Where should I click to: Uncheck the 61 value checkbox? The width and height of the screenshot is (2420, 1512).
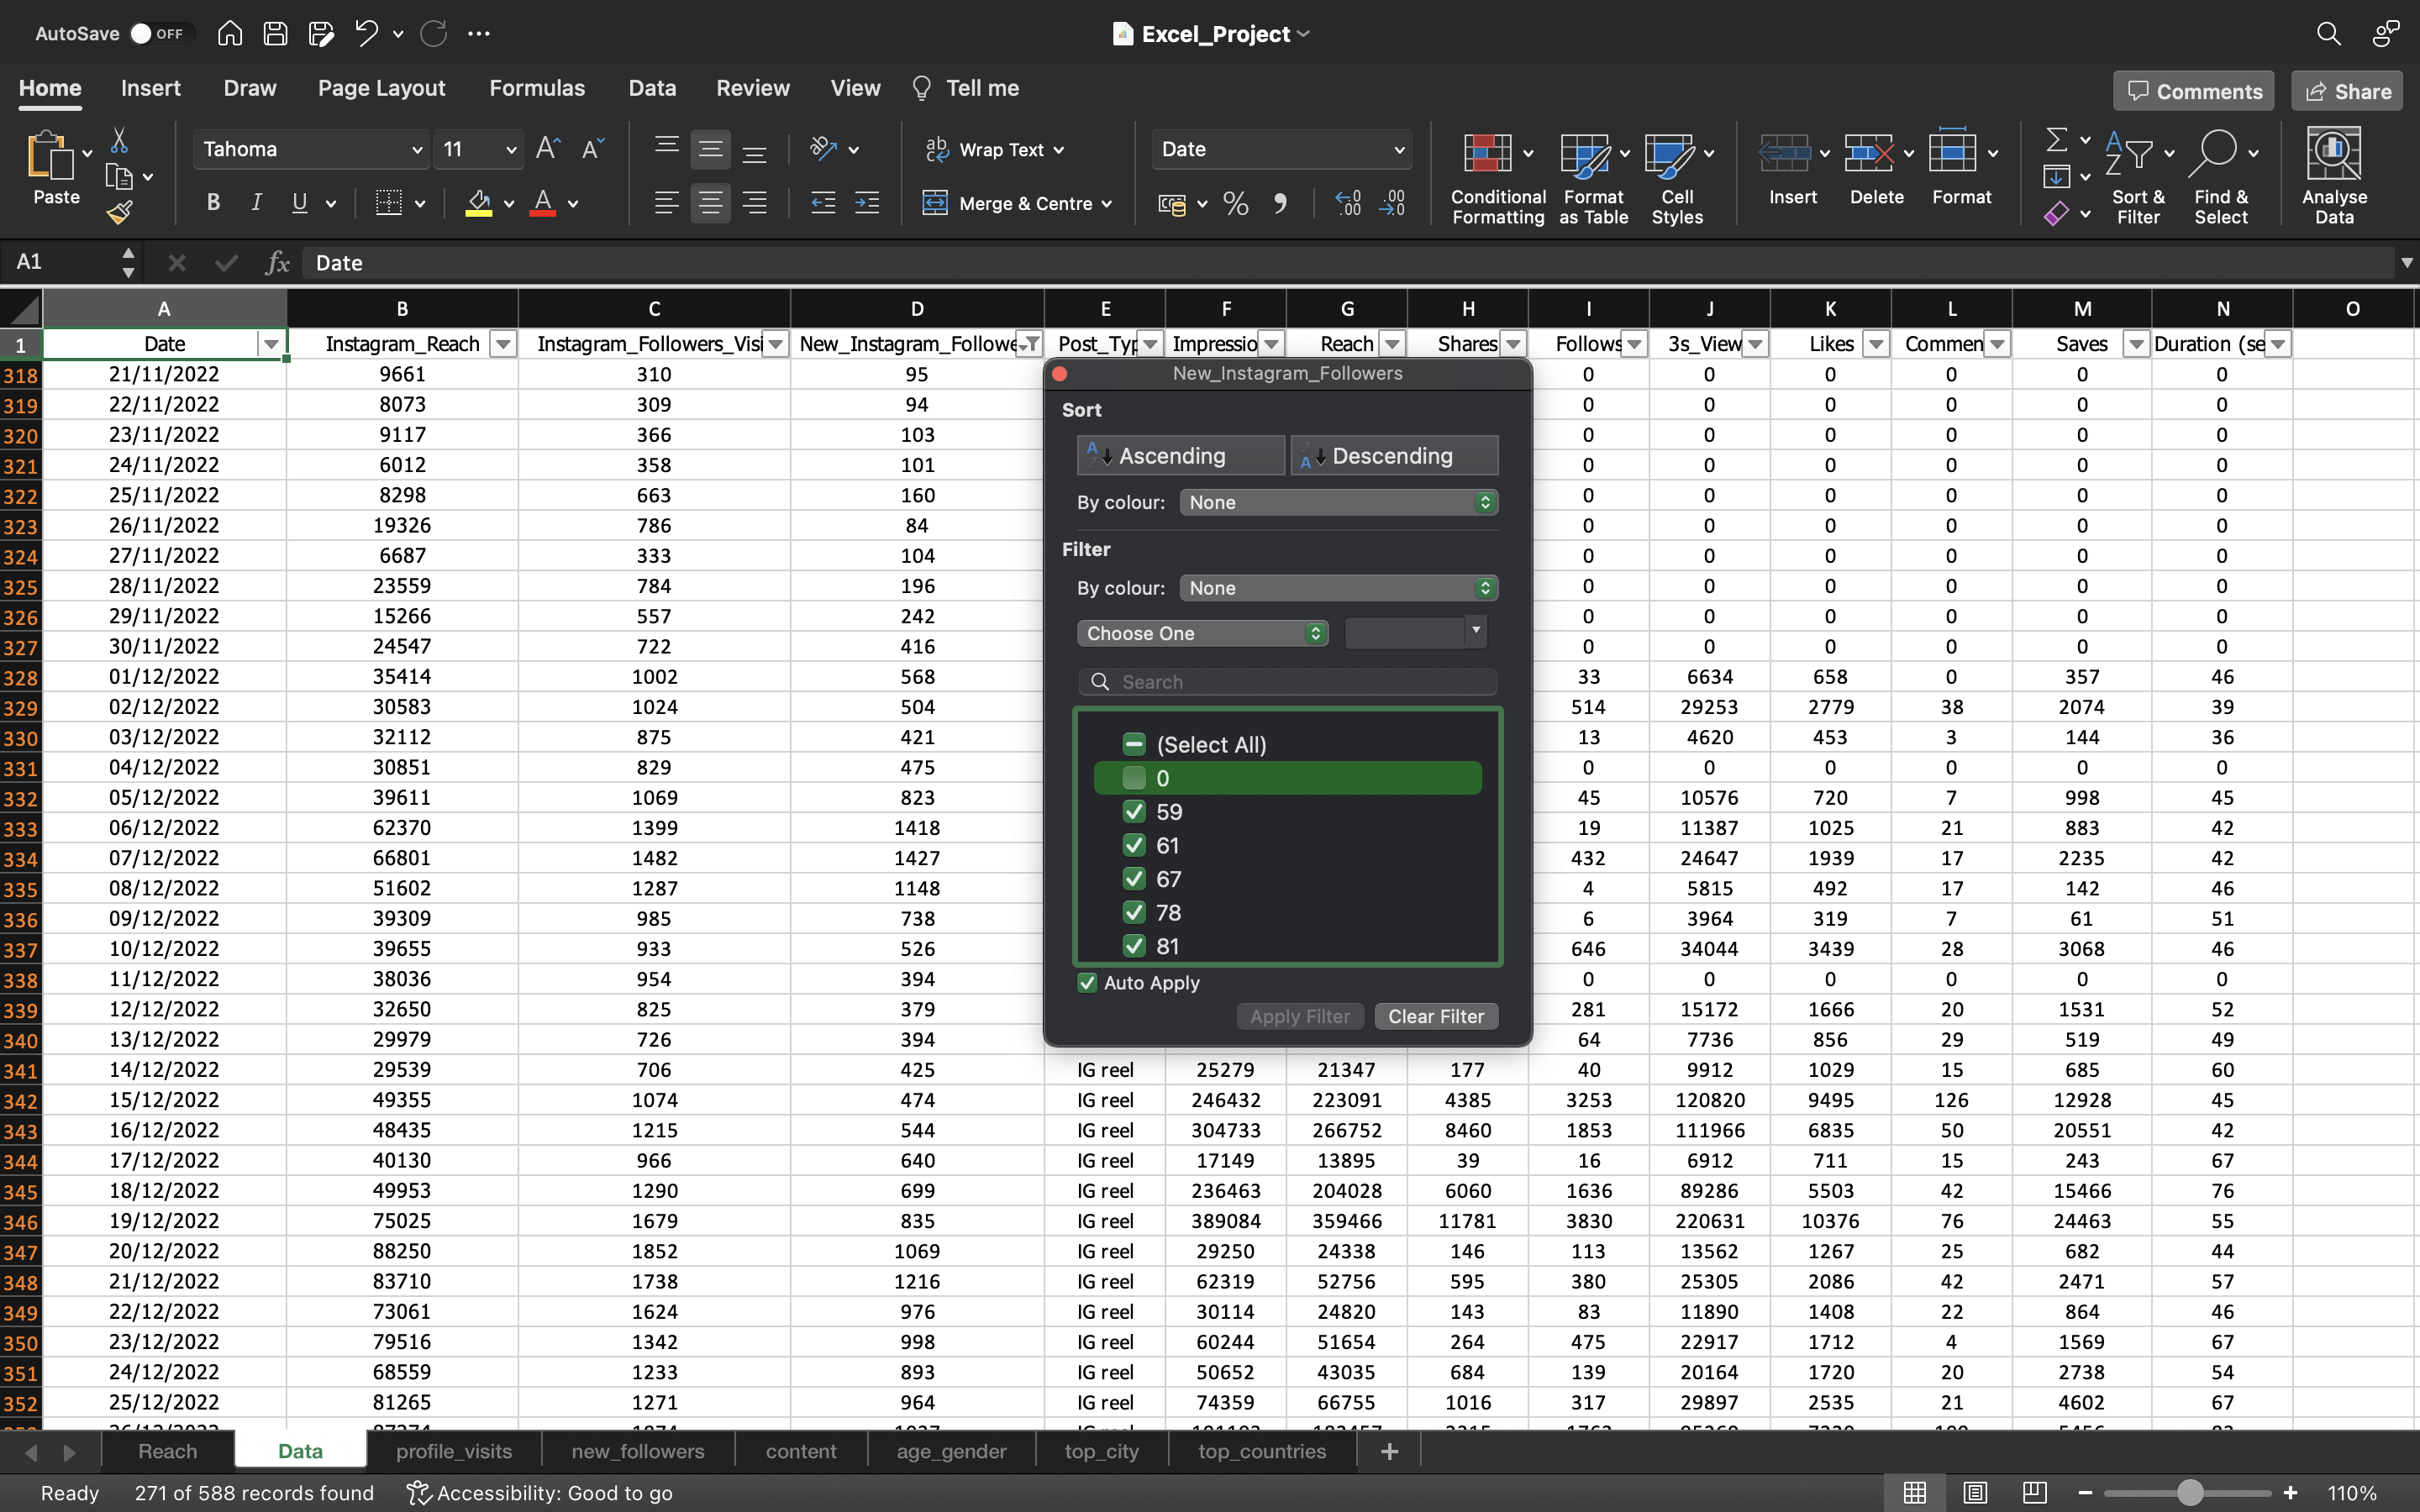[1133, 845]
